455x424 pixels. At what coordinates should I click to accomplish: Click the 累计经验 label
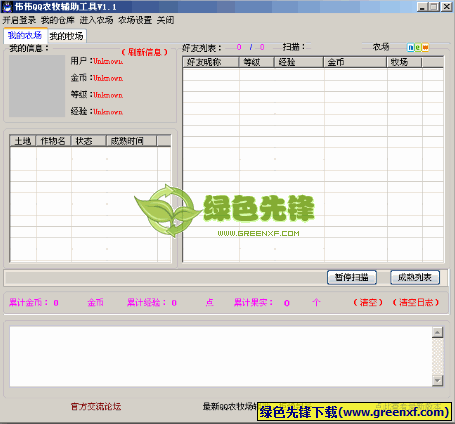pyautogui.click(x=146, y=302)
